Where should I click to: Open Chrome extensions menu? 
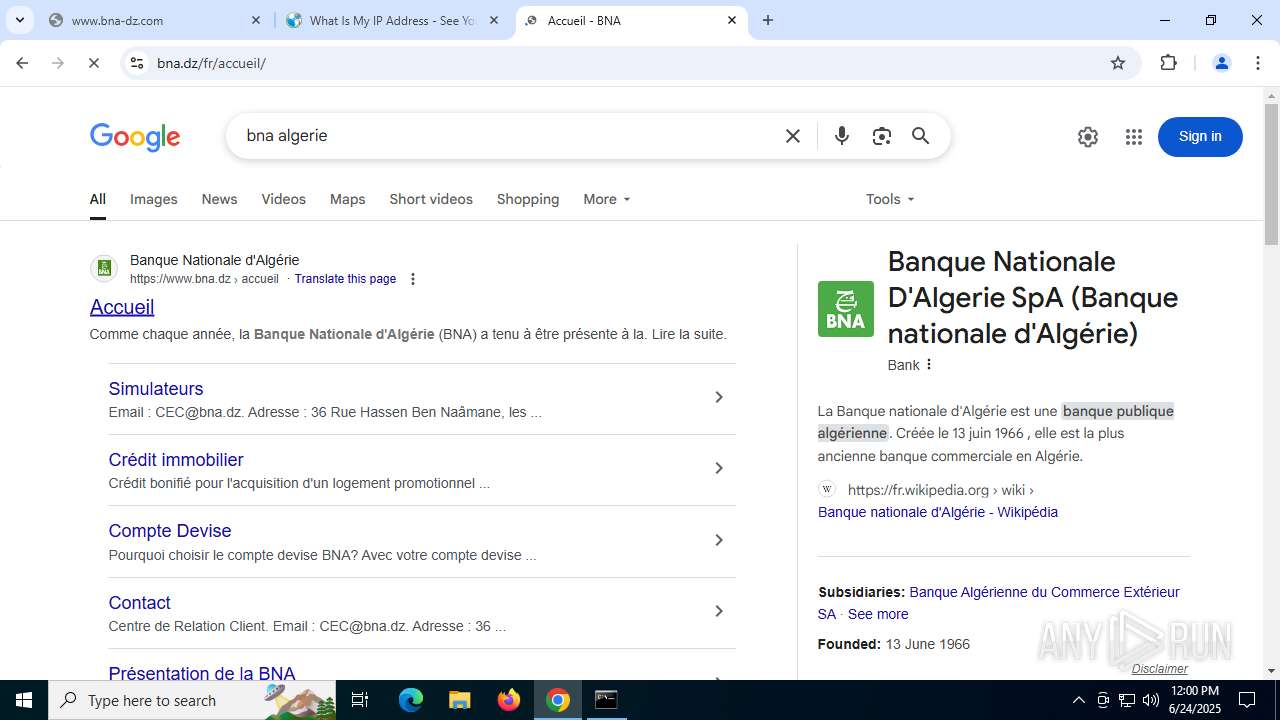(1168, 63)
